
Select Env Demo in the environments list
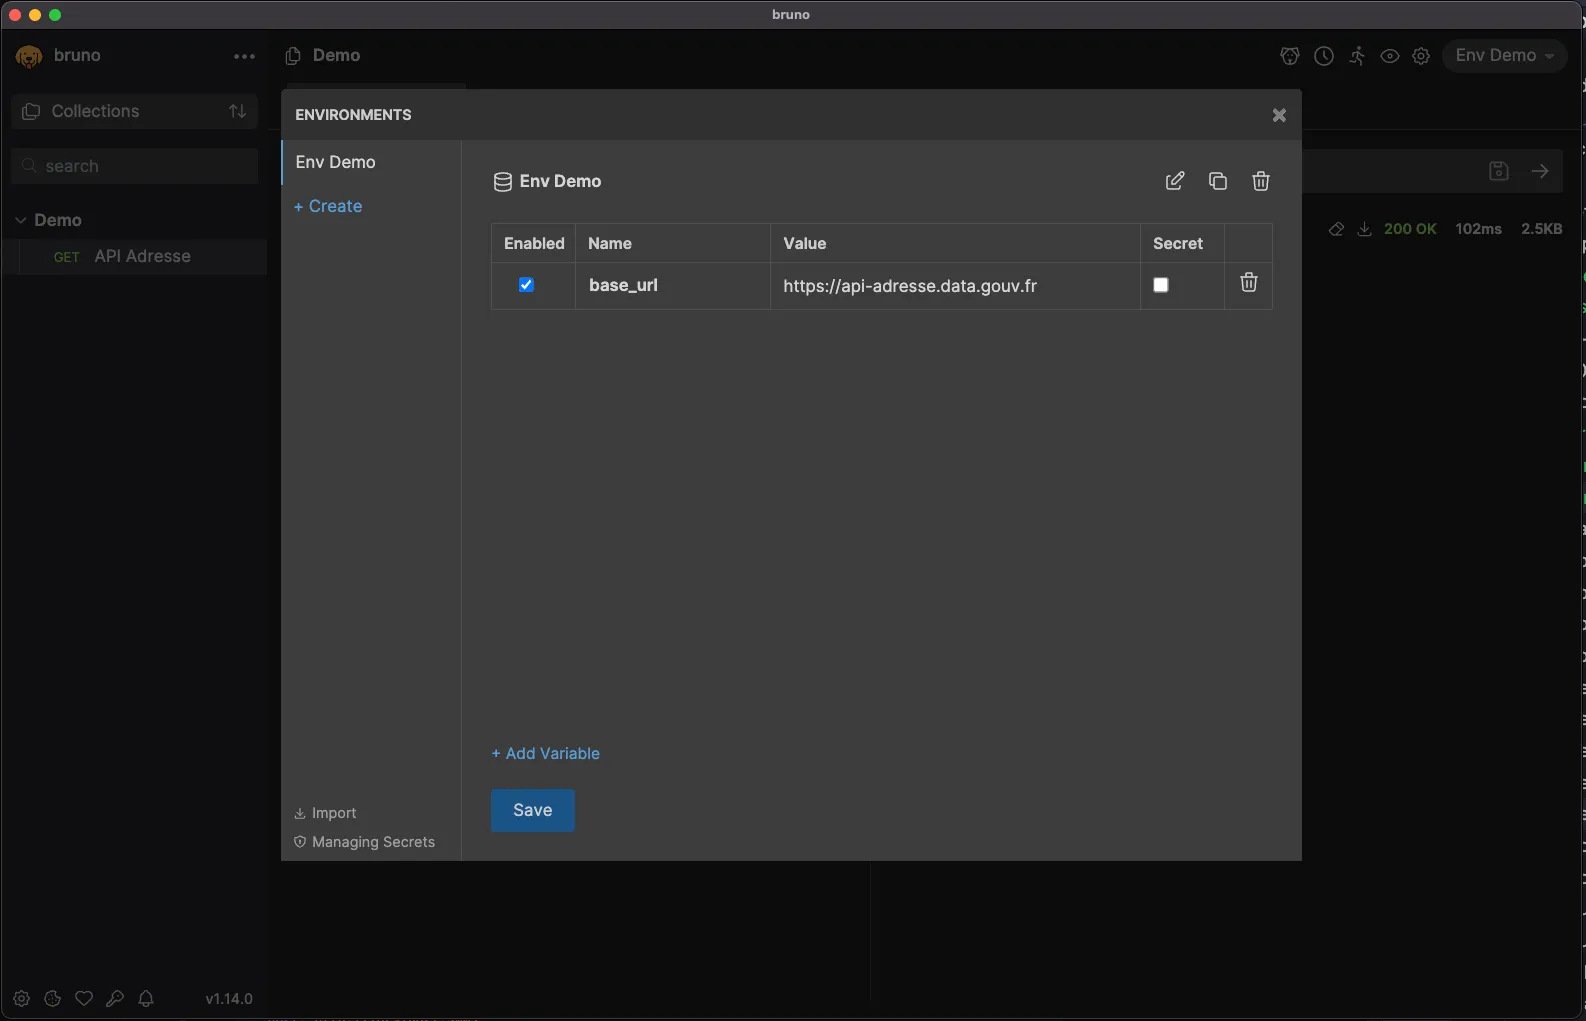click(336, 162)
